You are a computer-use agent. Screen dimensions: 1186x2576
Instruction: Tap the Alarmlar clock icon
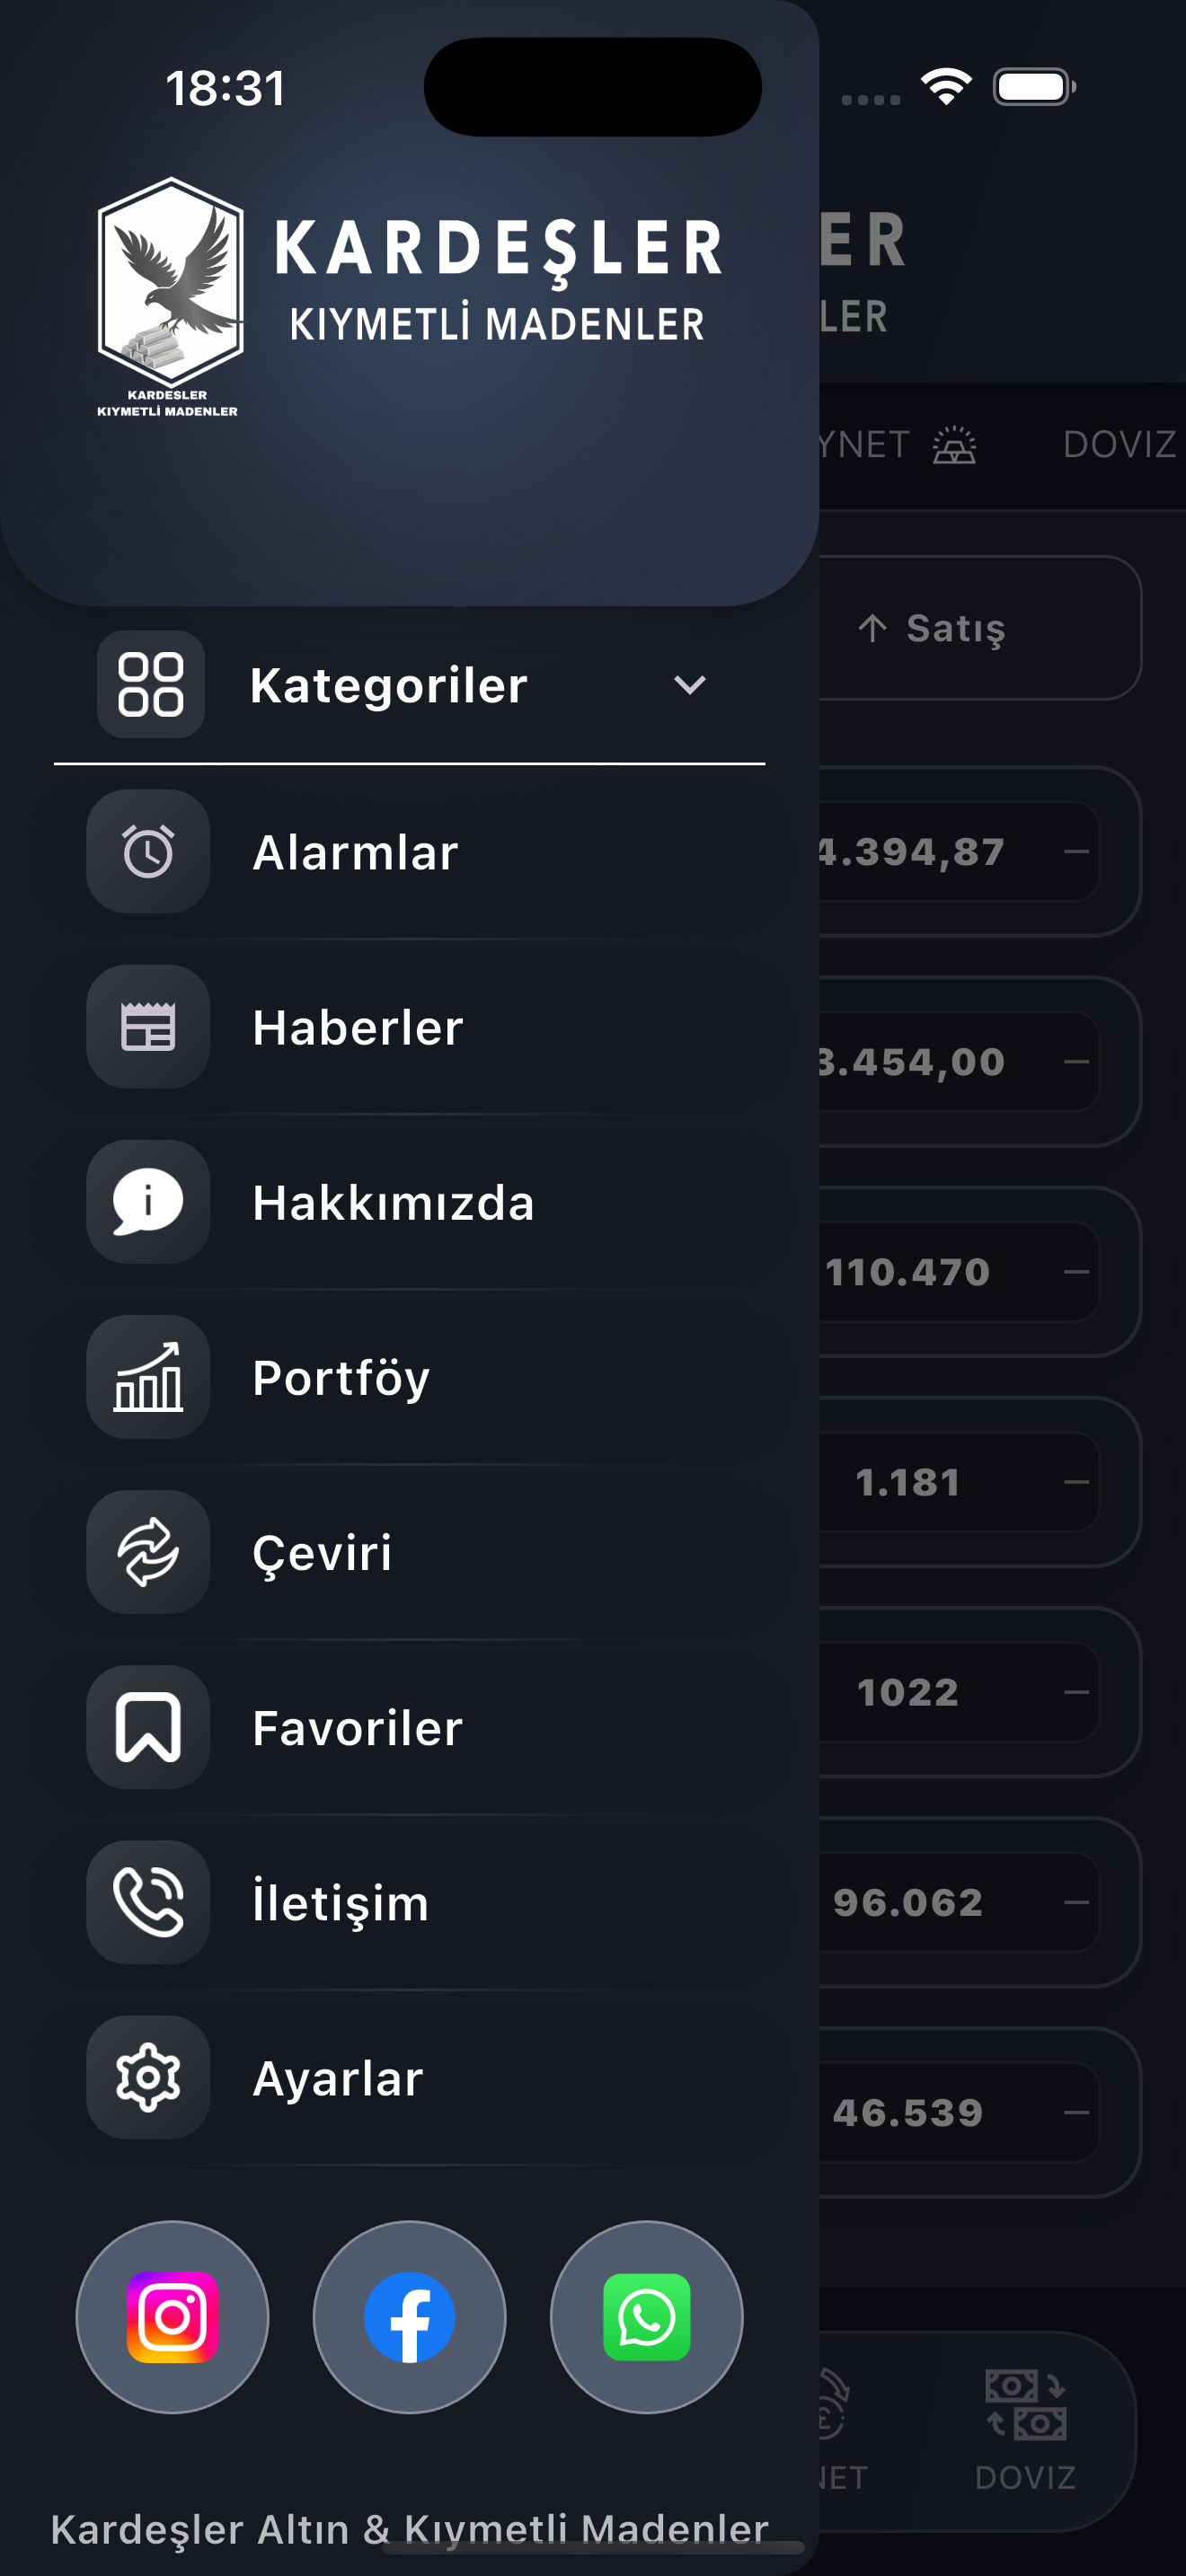(148, 852)
